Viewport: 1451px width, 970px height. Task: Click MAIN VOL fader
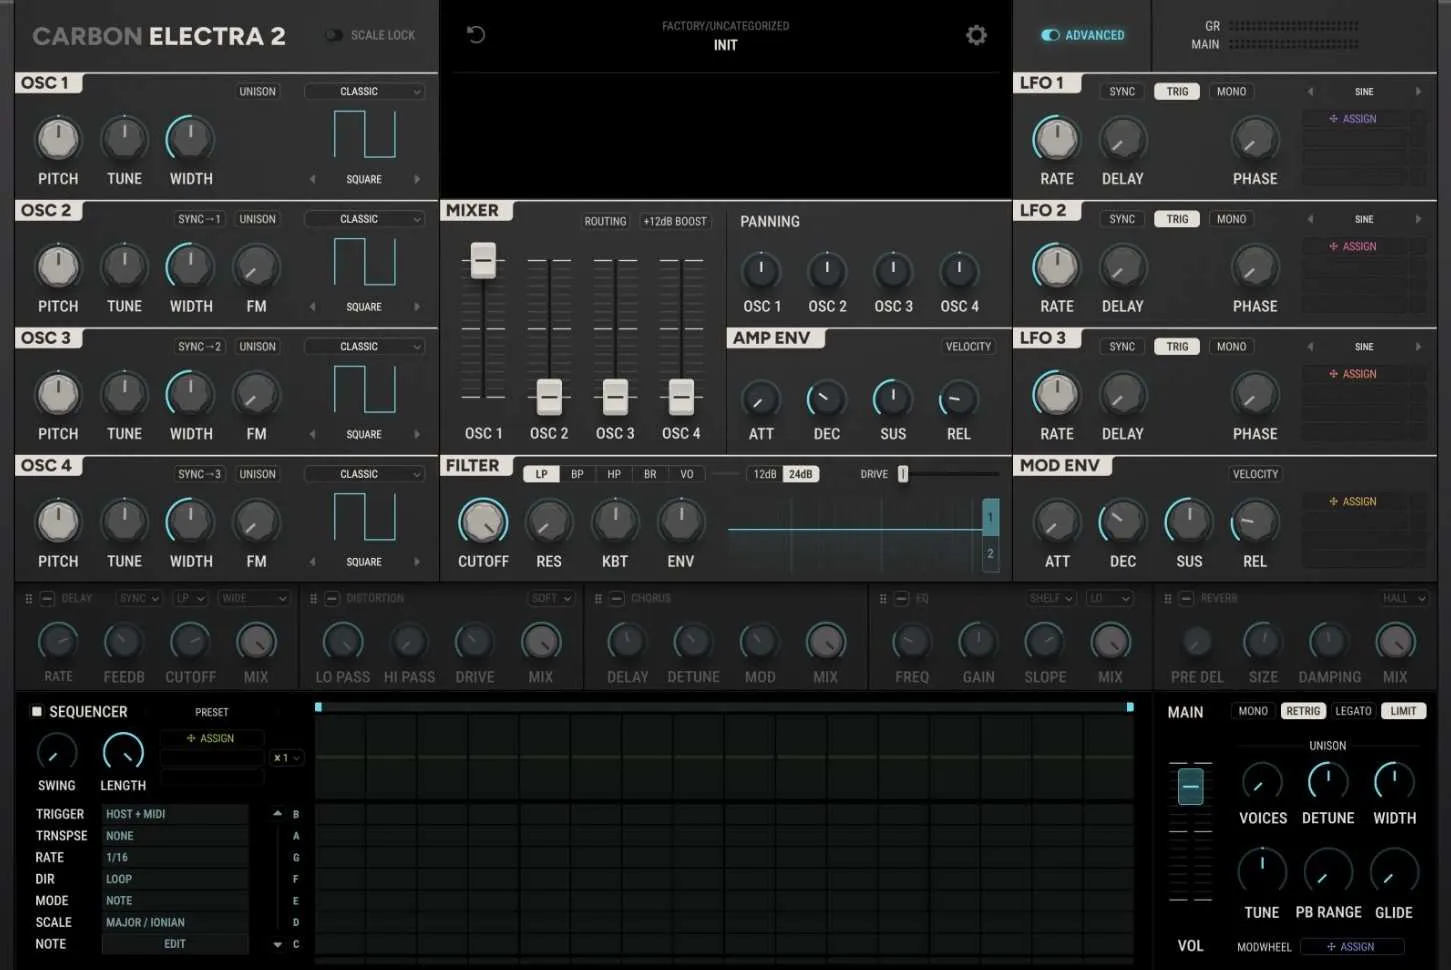1190,787
